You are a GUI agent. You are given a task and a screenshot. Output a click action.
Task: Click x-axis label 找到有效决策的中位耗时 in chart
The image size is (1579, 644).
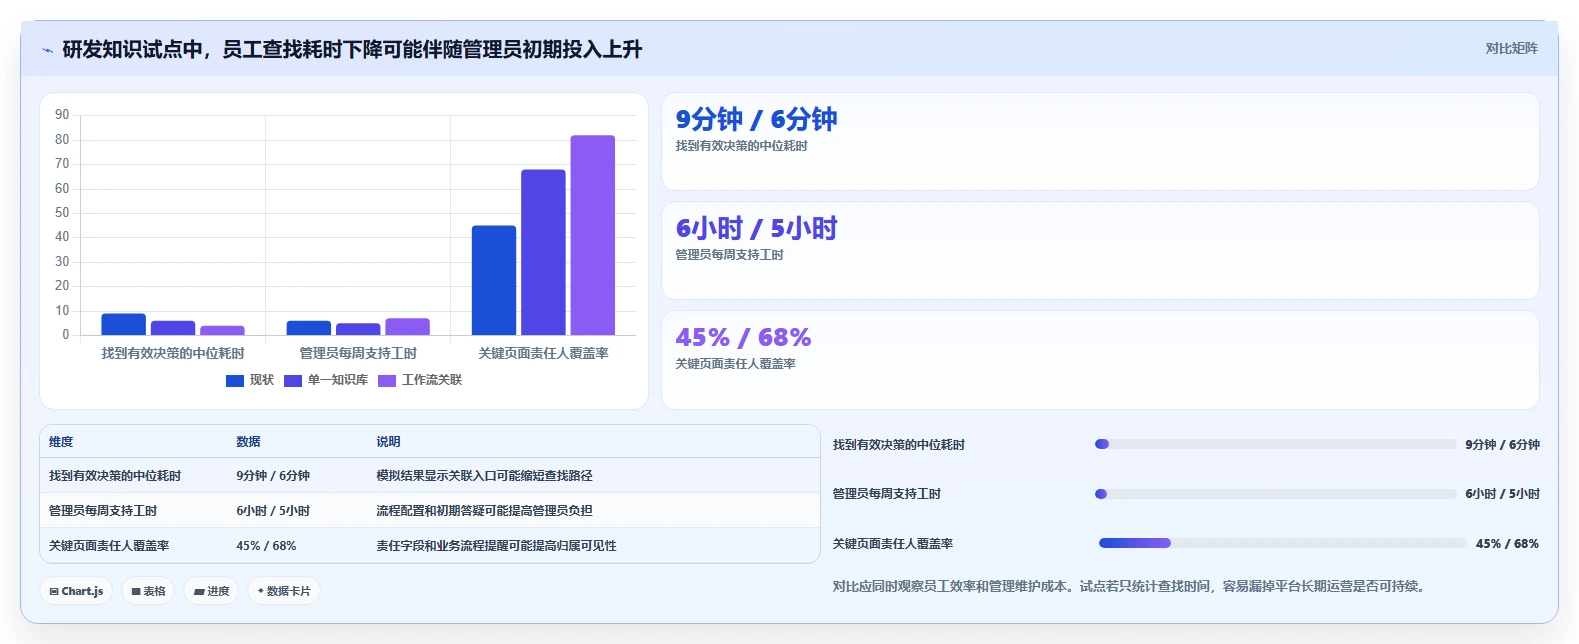coord(173,353)
